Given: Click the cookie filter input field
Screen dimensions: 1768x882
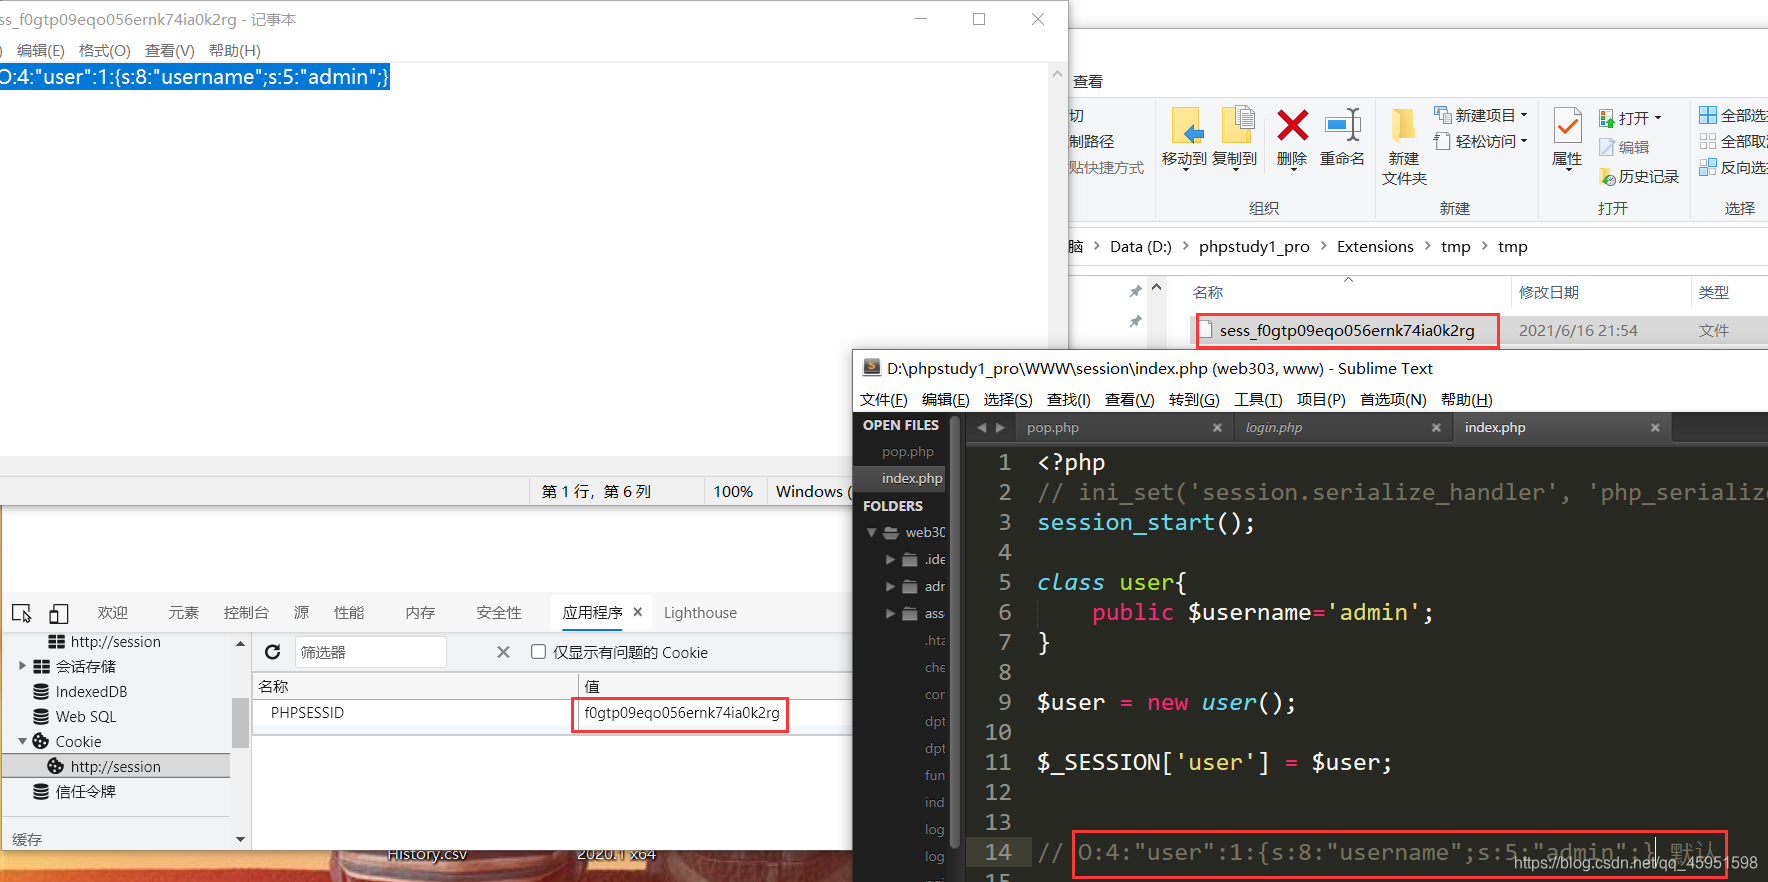Looking at the screenshot, I should pos(370,652).
